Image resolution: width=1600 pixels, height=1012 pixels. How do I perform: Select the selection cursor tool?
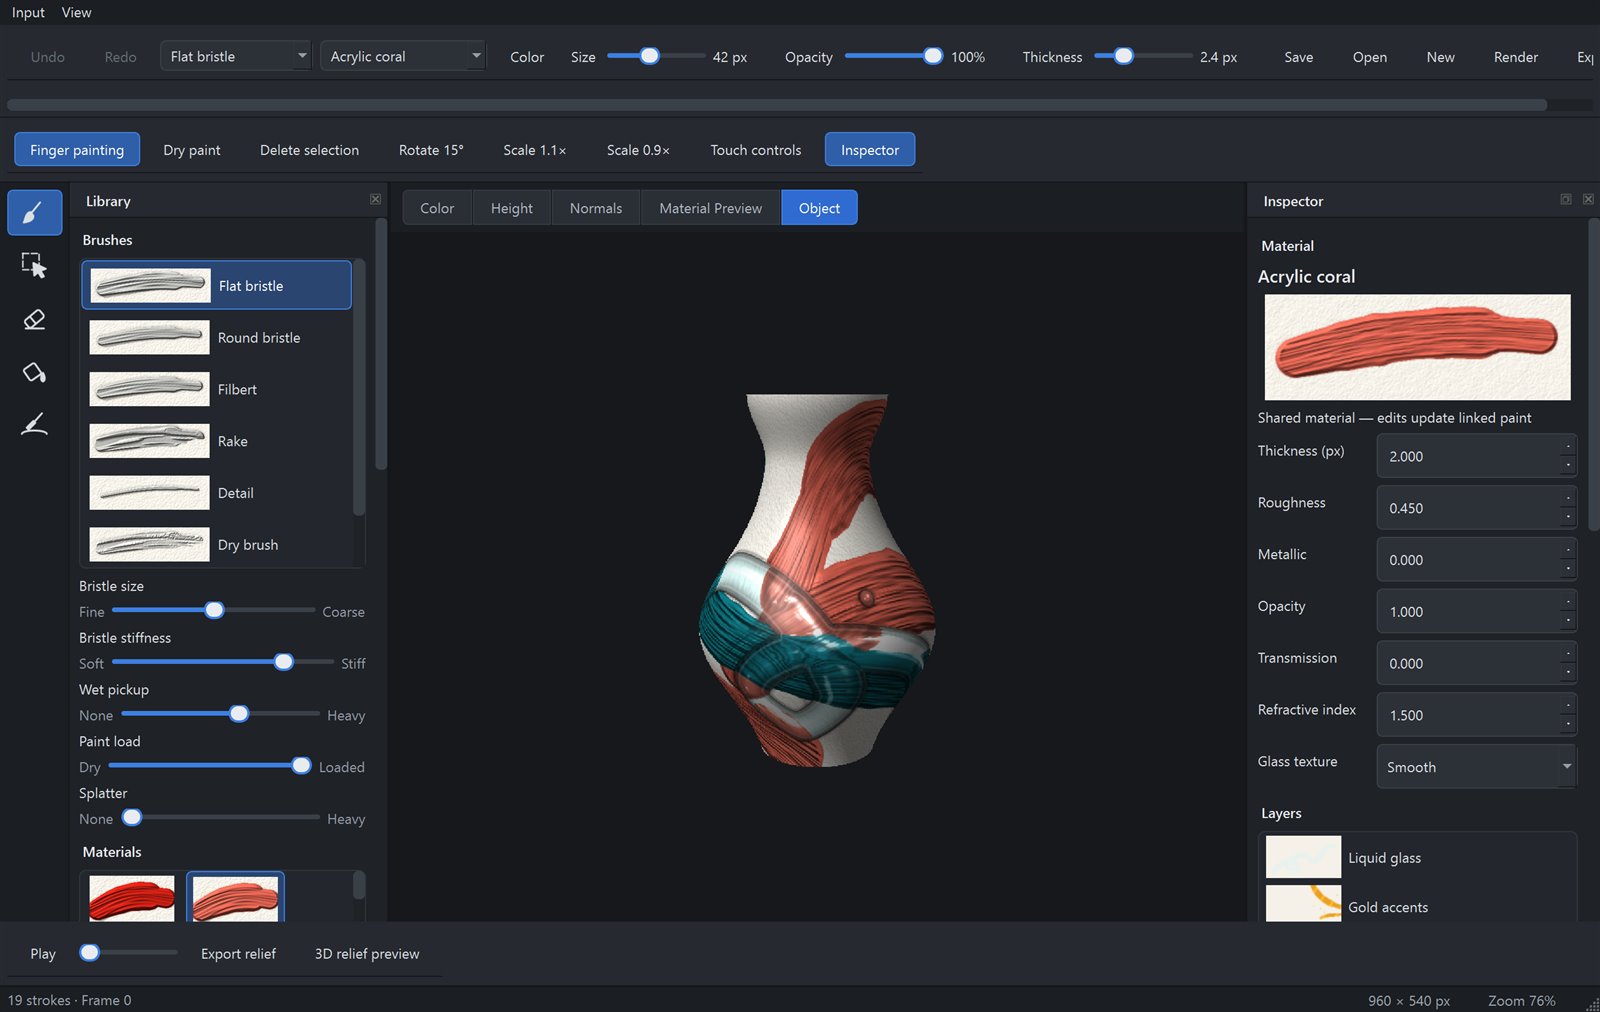pos(35,265)
